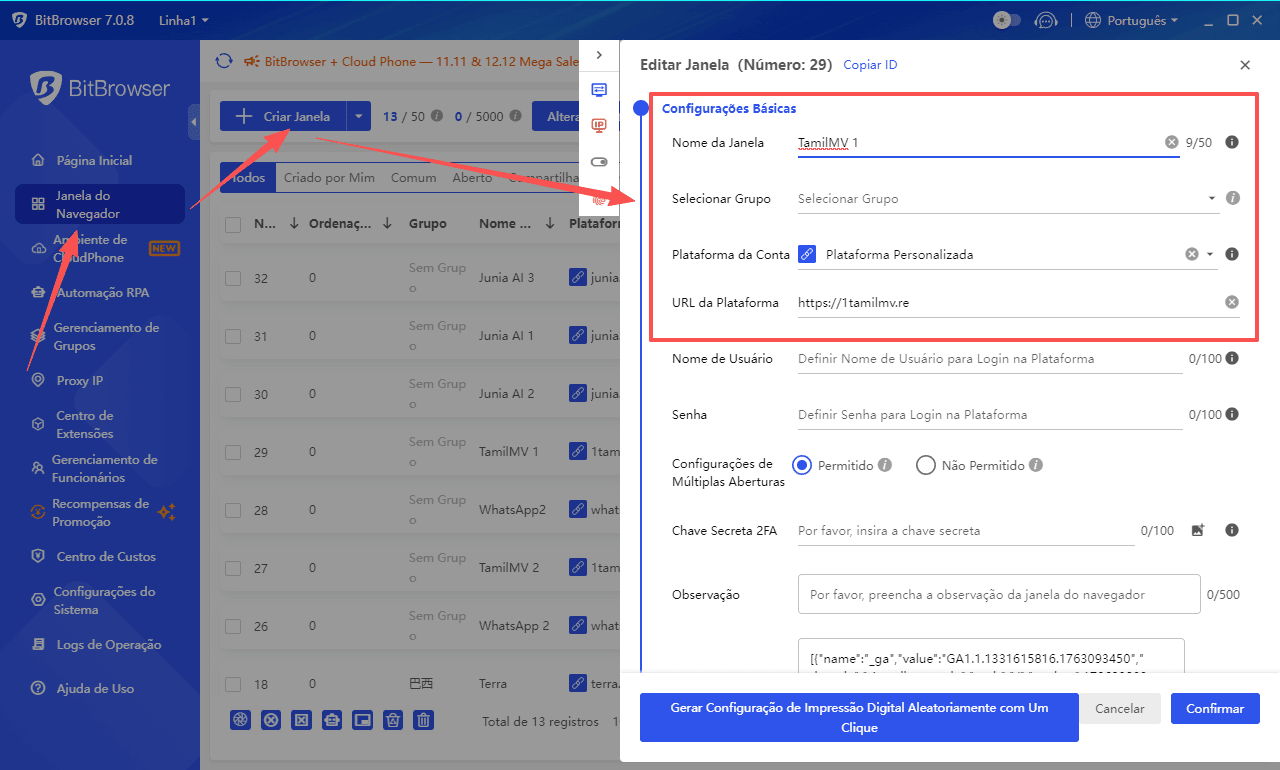Click the close-selected-windows circle-X icon
The width and height of the screenshot is (1280, 770).
click(x=271, y=720)
